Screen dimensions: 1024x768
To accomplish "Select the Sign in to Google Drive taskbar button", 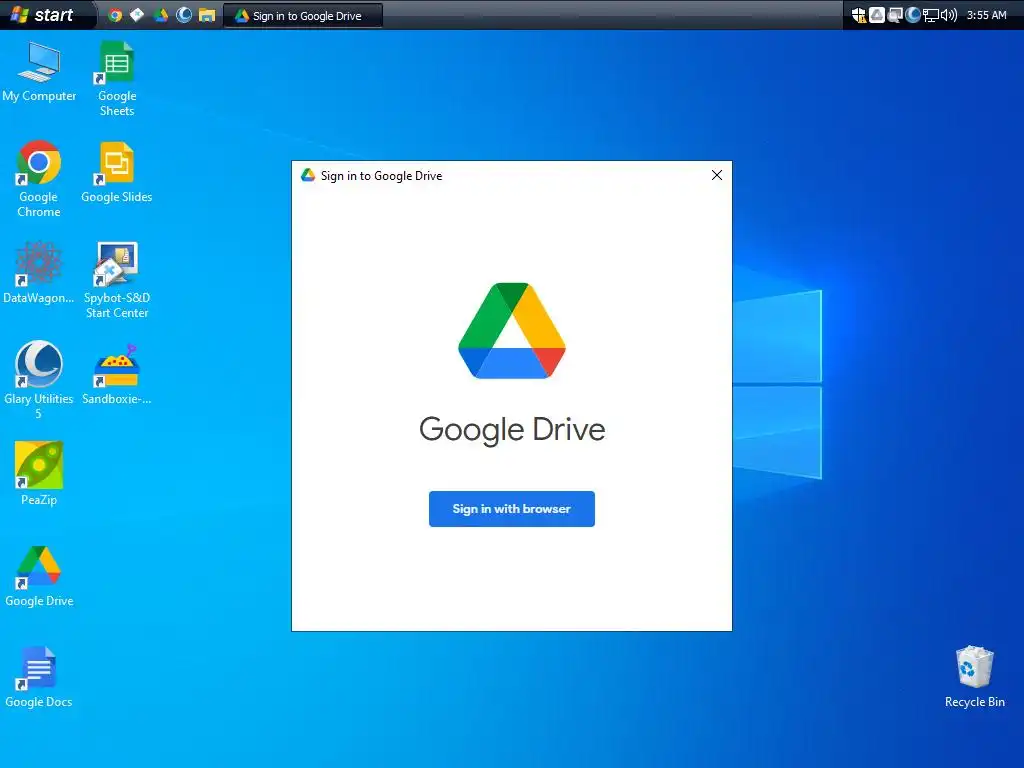I will 303,16.
